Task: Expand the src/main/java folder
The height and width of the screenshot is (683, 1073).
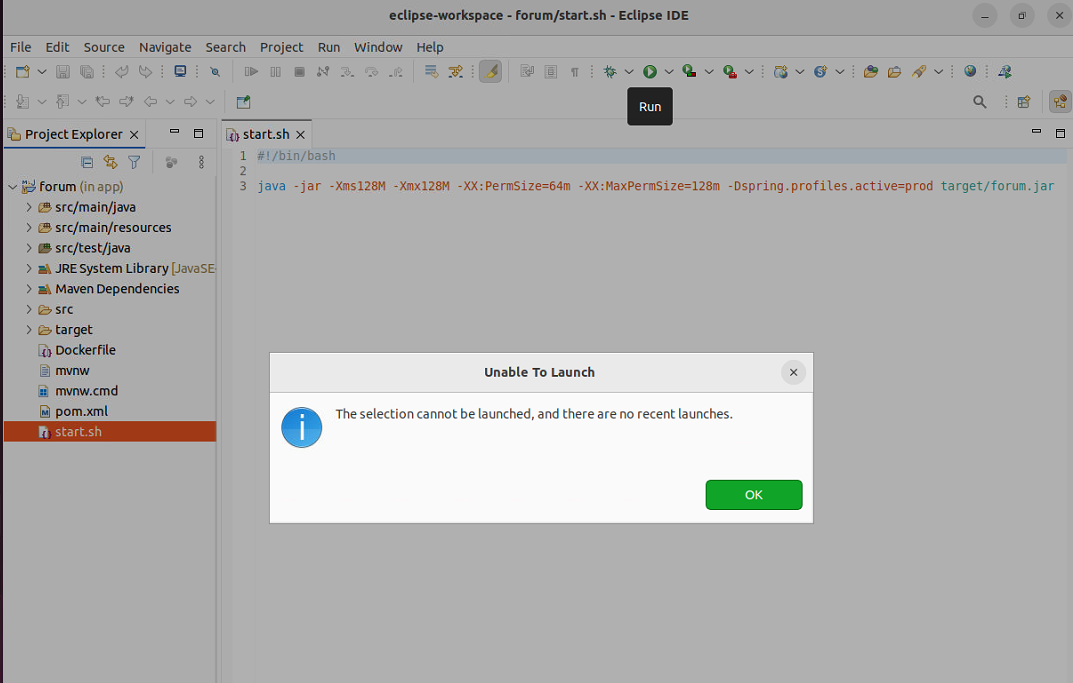Action: [29, 207]
